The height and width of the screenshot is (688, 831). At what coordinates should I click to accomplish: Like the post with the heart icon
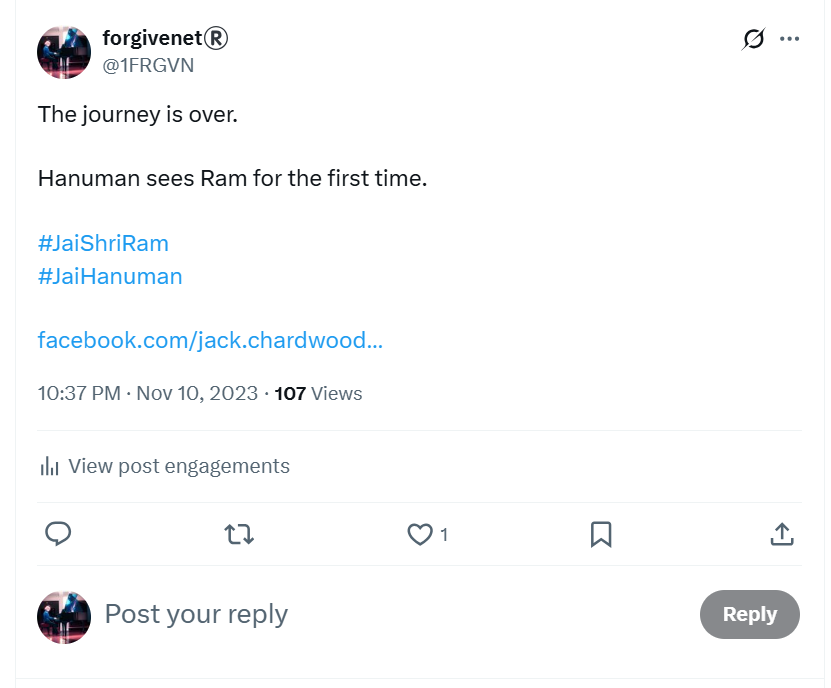point(420,534)
